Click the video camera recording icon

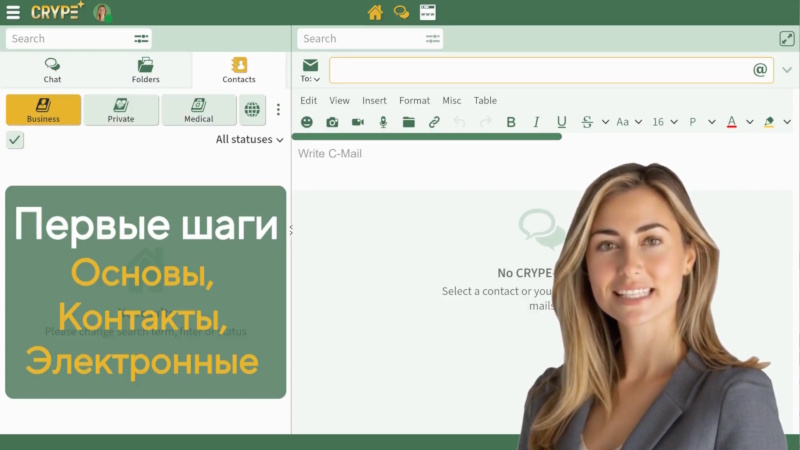tap(358, 122)
